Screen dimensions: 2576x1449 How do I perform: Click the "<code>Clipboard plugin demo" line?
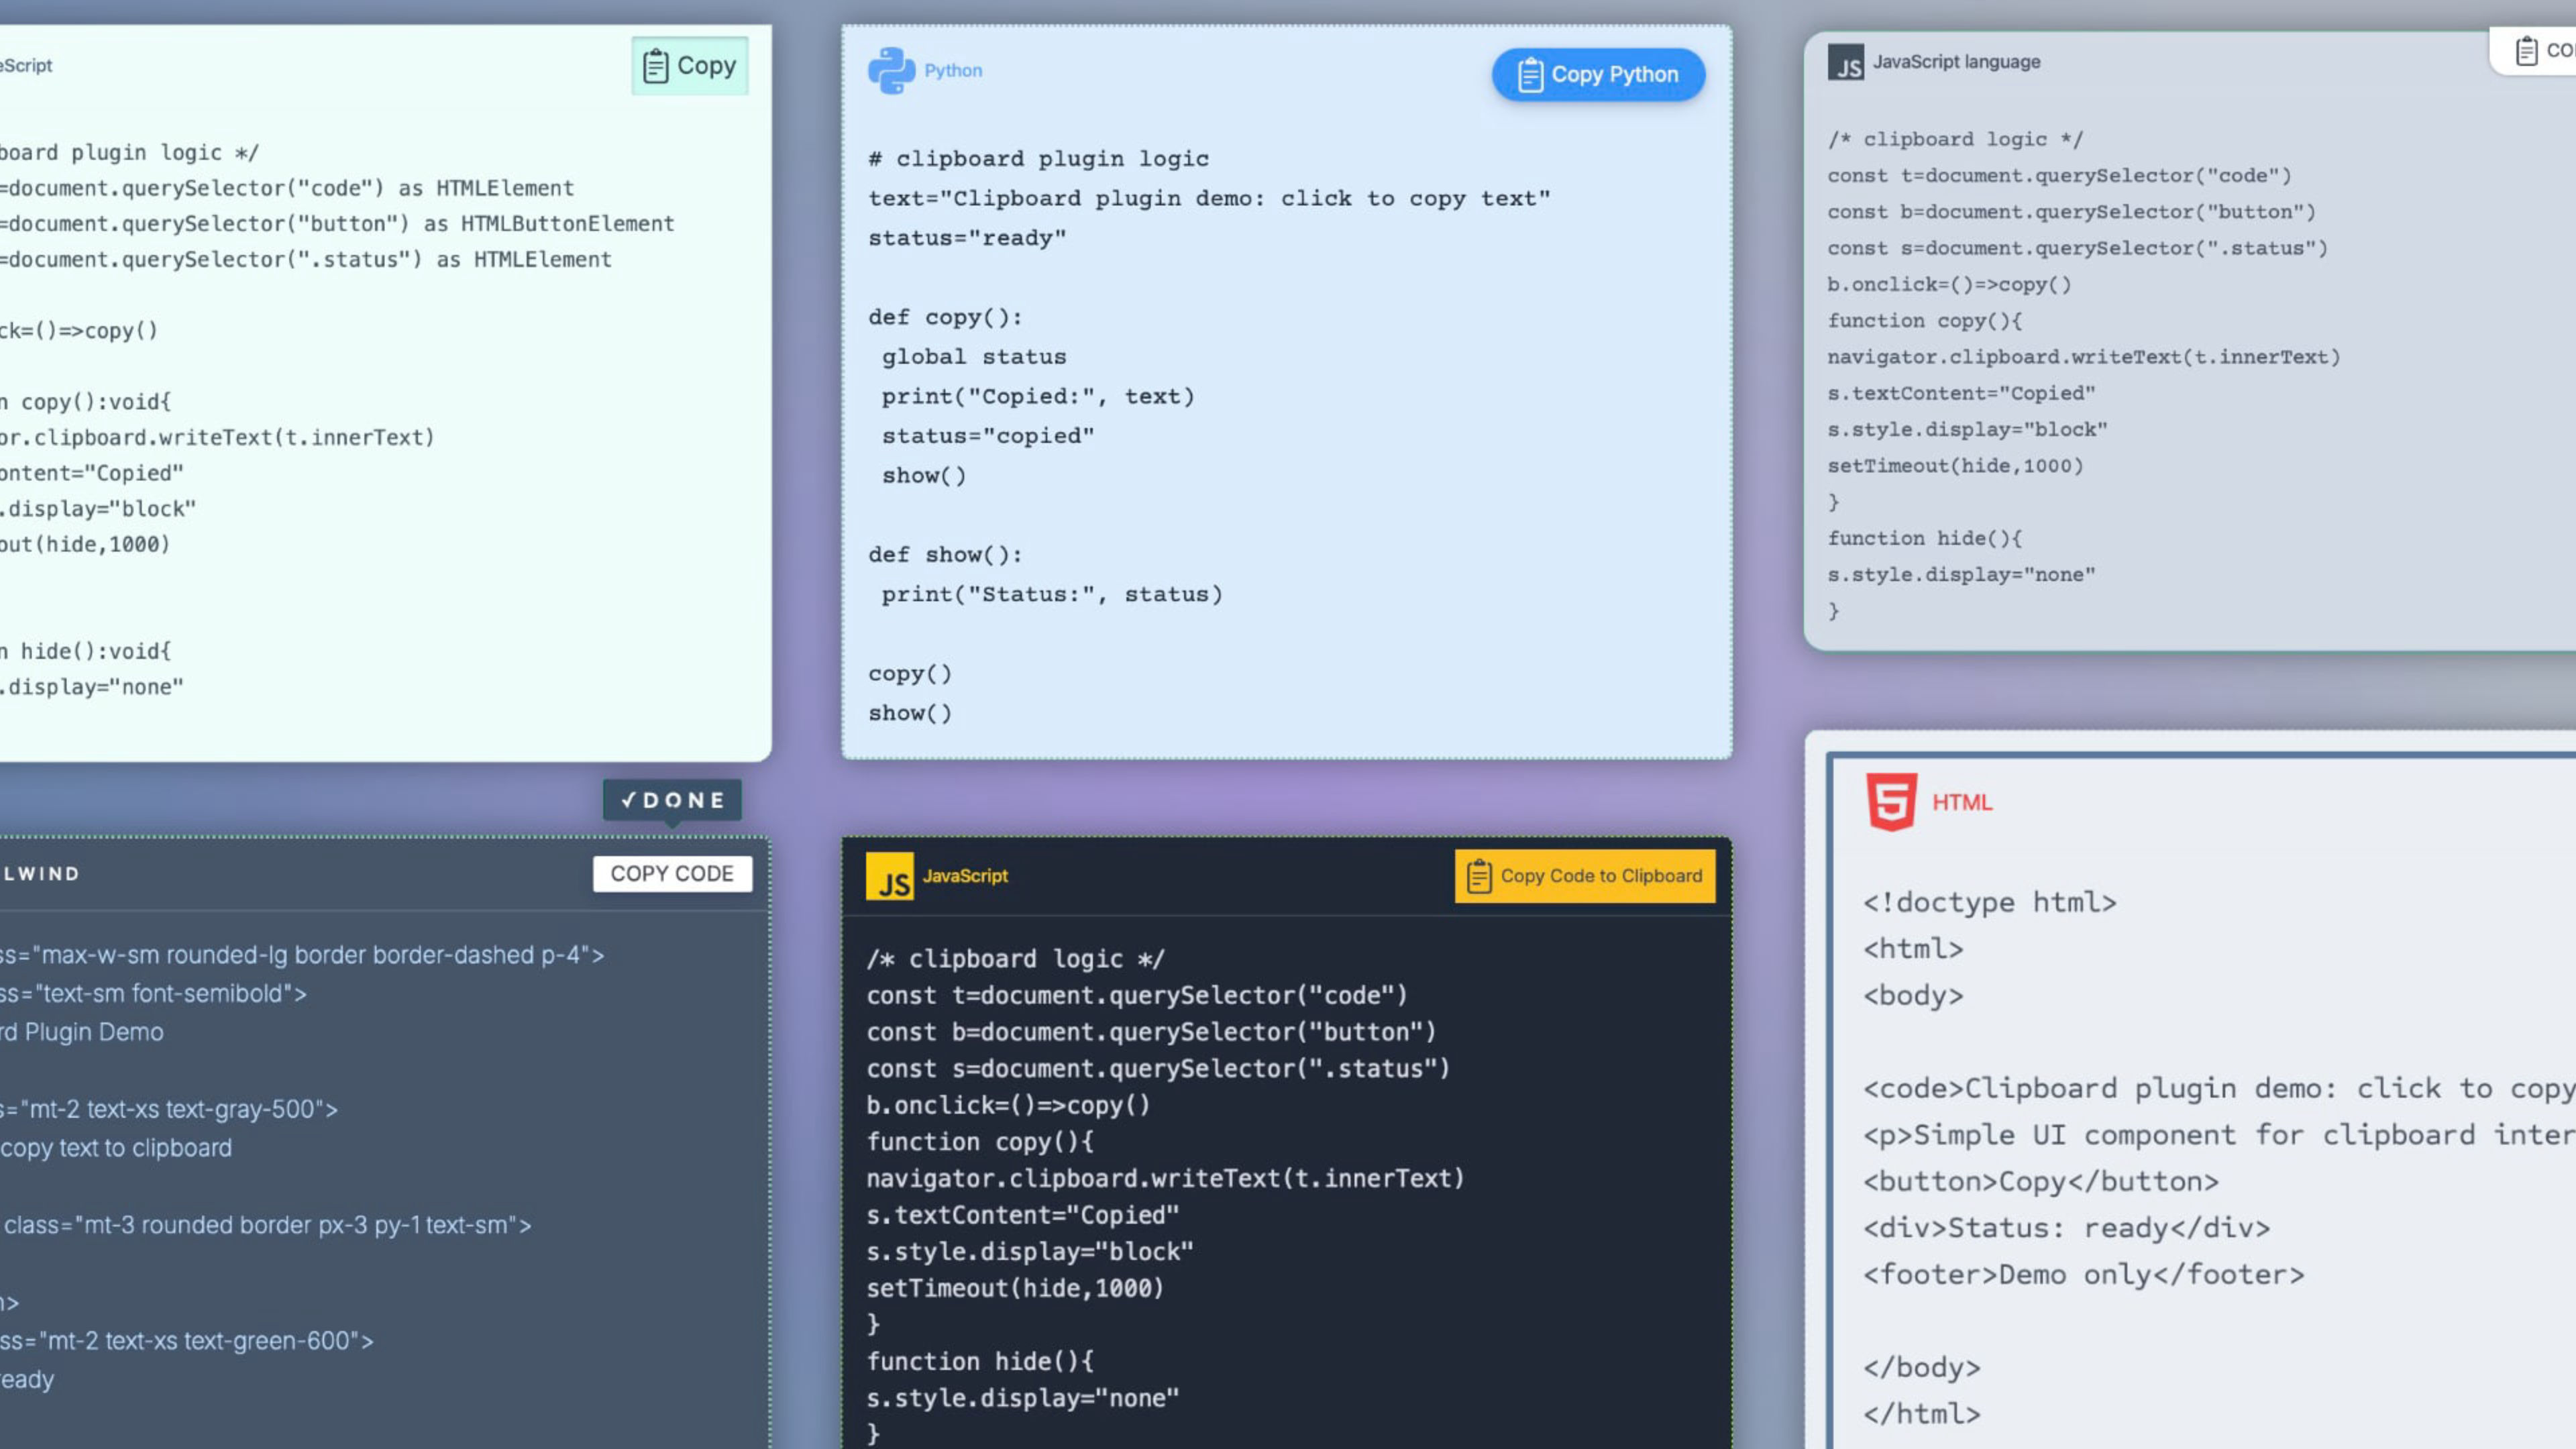2219,1089
